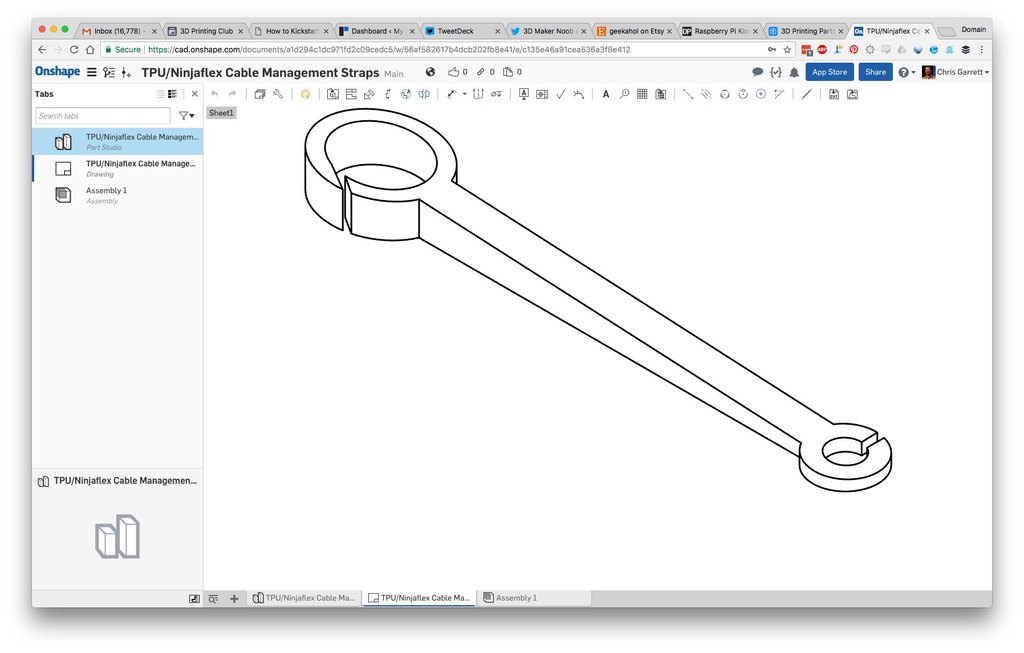Open the Help menu dropdown
The image size is (1024, 653).
pos(906,72)
